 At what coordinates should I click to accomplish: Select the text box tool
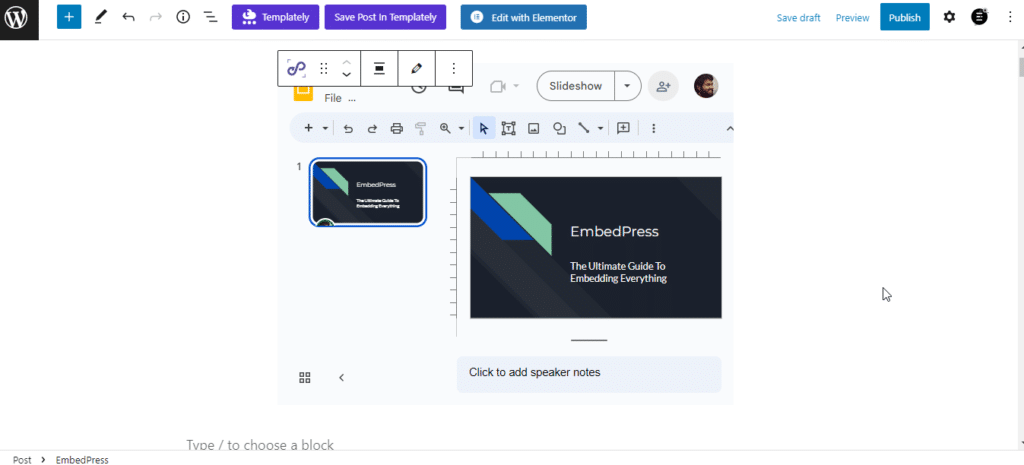(x=508, y=129)
